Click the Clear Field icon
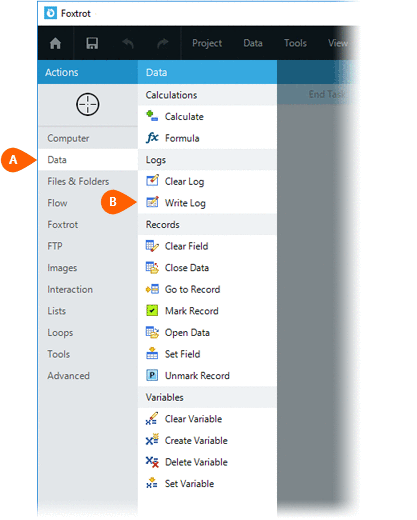Image resolution: width=417 pixels, height=520 pixels. click(x=152, y=246)
